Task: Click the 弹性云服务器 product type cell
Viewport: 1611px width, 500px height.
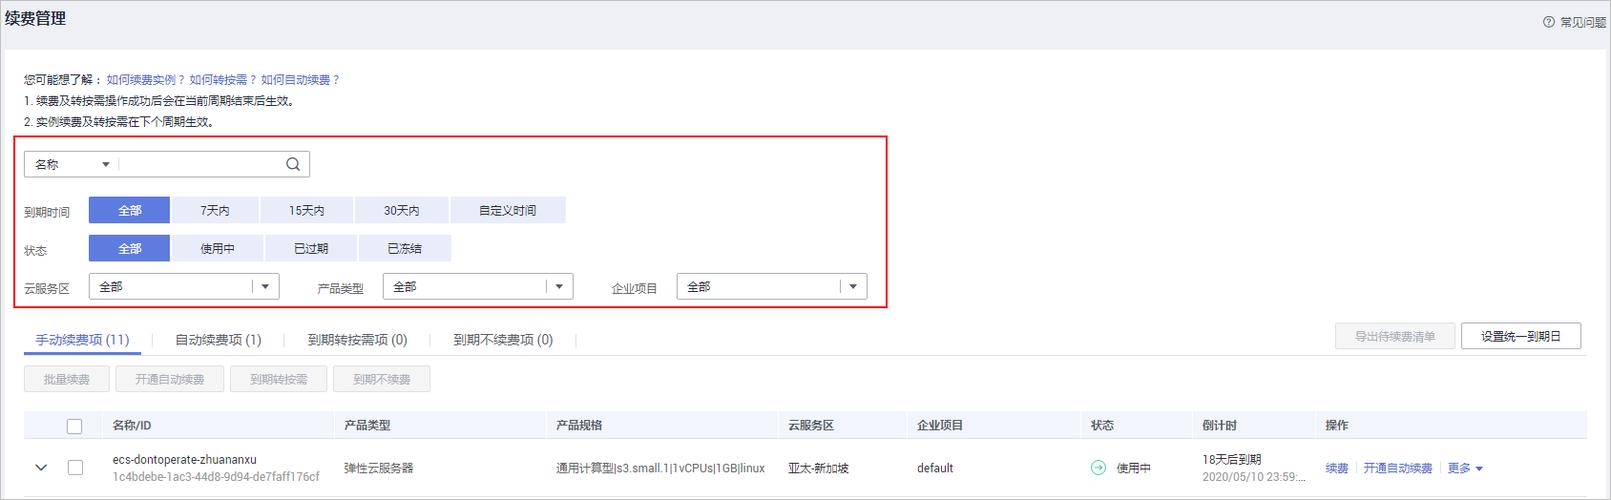Action: click(379, 468)
